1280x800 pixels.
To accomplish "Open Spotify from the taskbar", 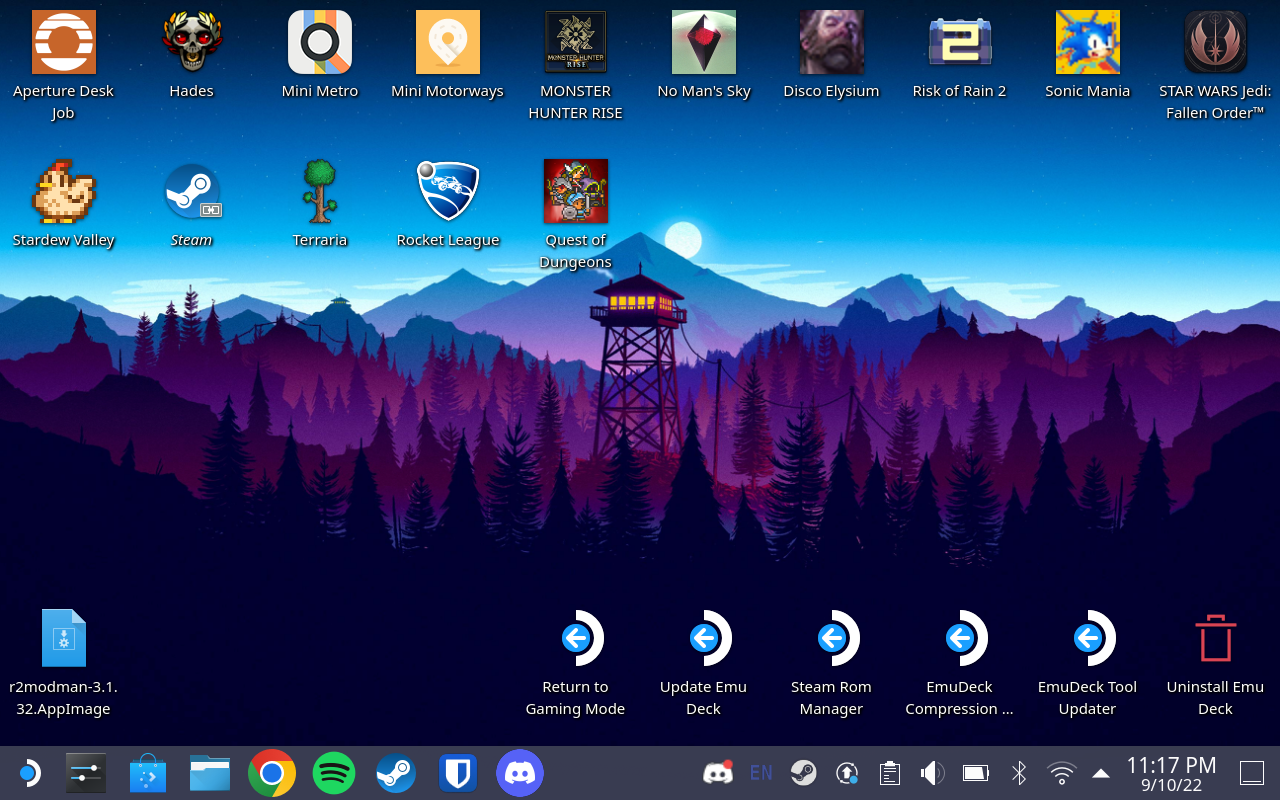I will click(334, 773).
